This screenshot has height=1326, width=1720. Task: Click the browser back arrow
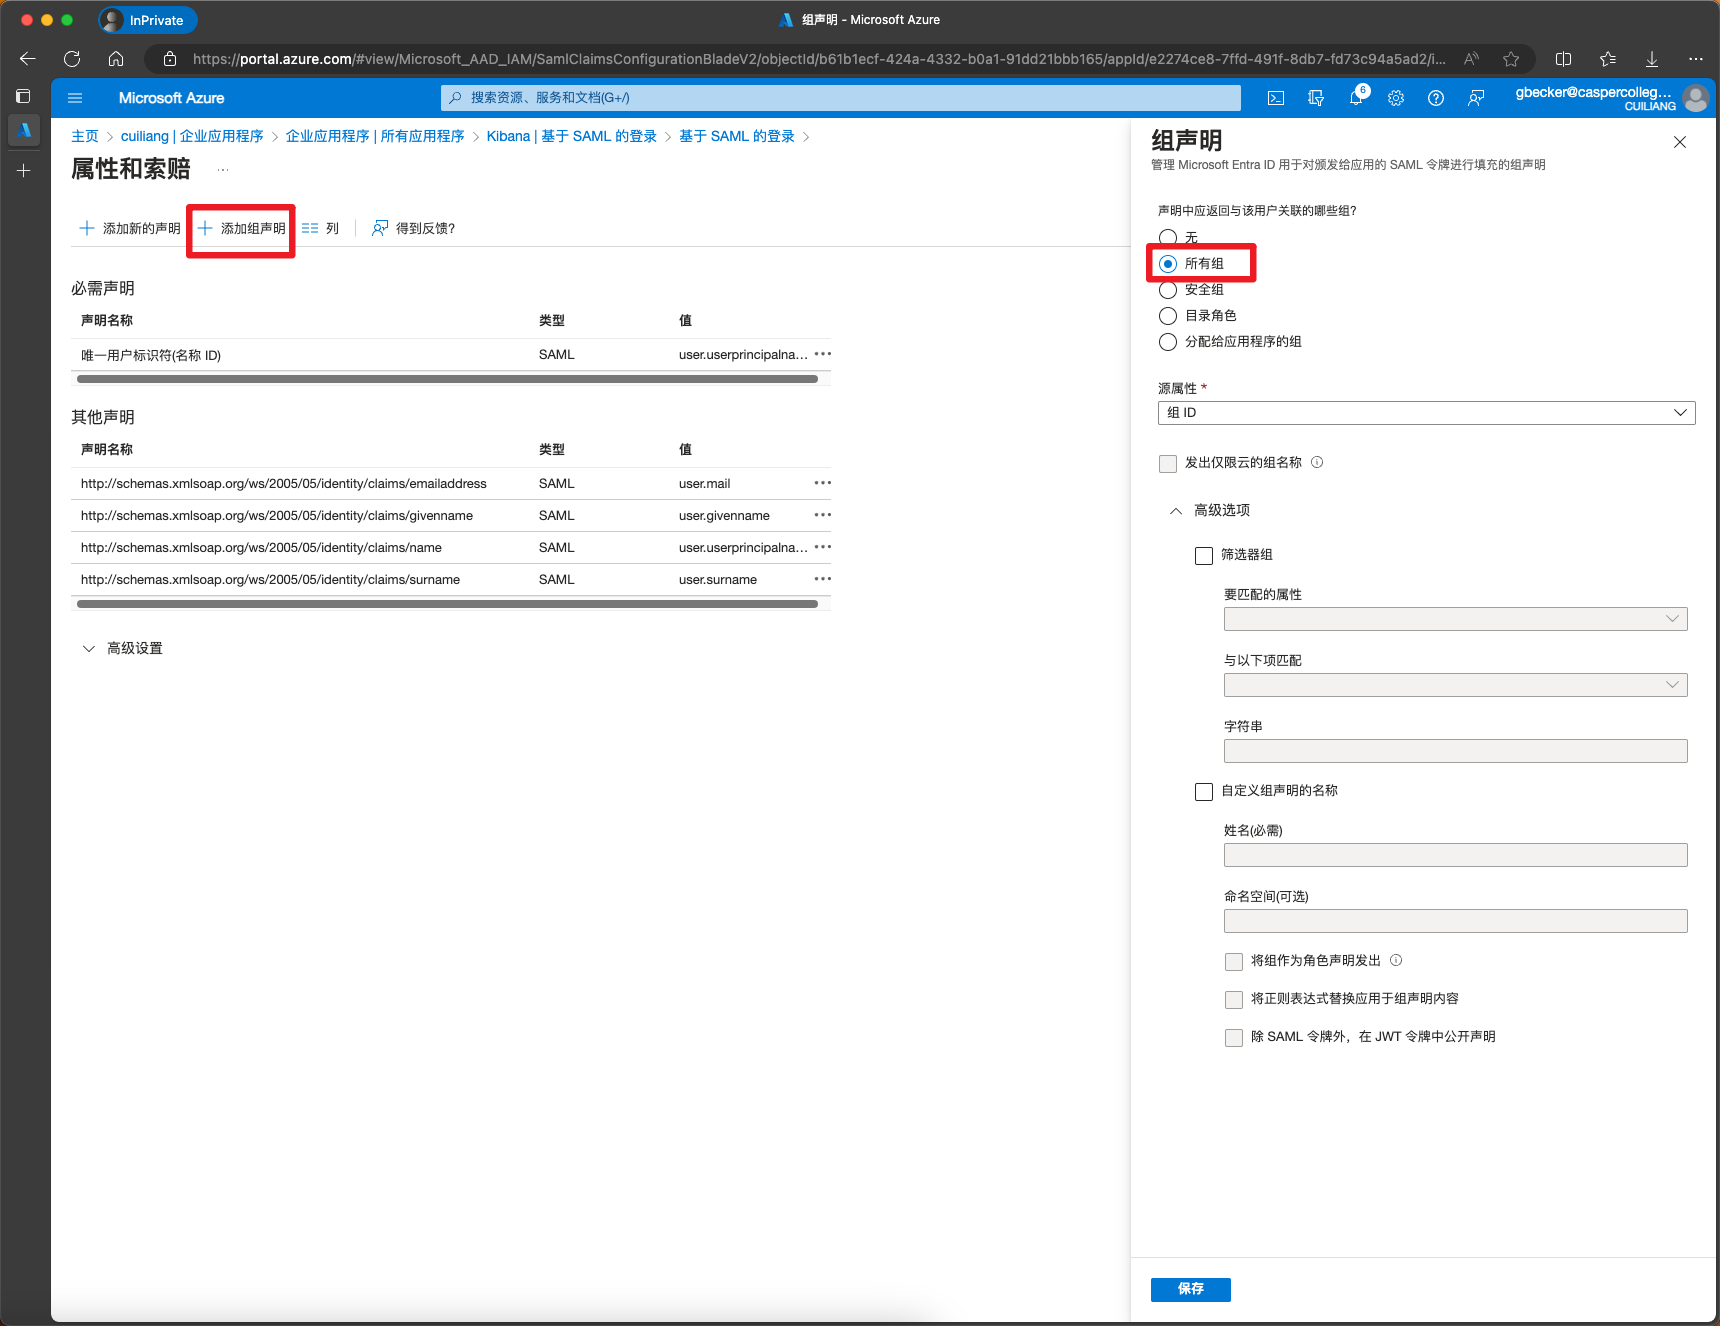pos(28,59)
